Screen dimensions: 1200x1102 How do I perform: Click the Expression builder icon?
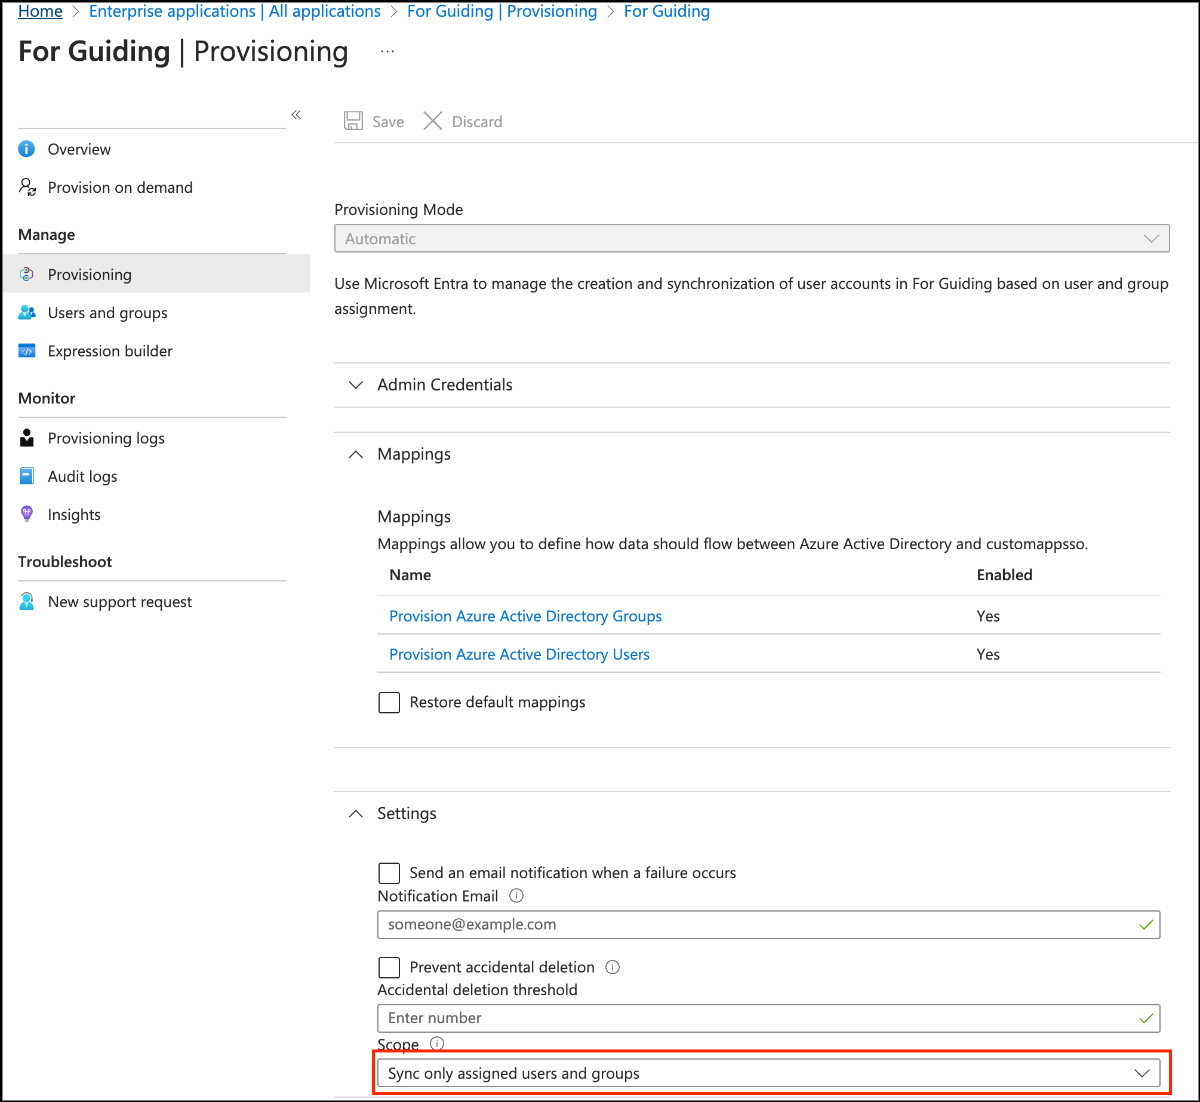27,351
